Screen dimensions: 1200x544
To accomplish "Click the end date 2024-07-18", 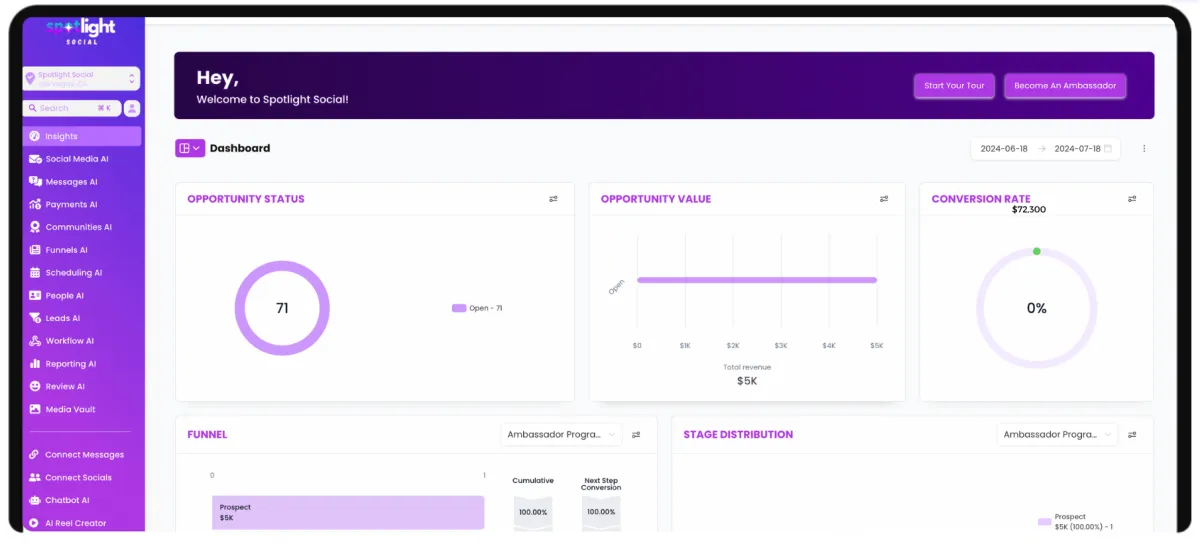I will pyautogui.click(x=1077, y=149).
